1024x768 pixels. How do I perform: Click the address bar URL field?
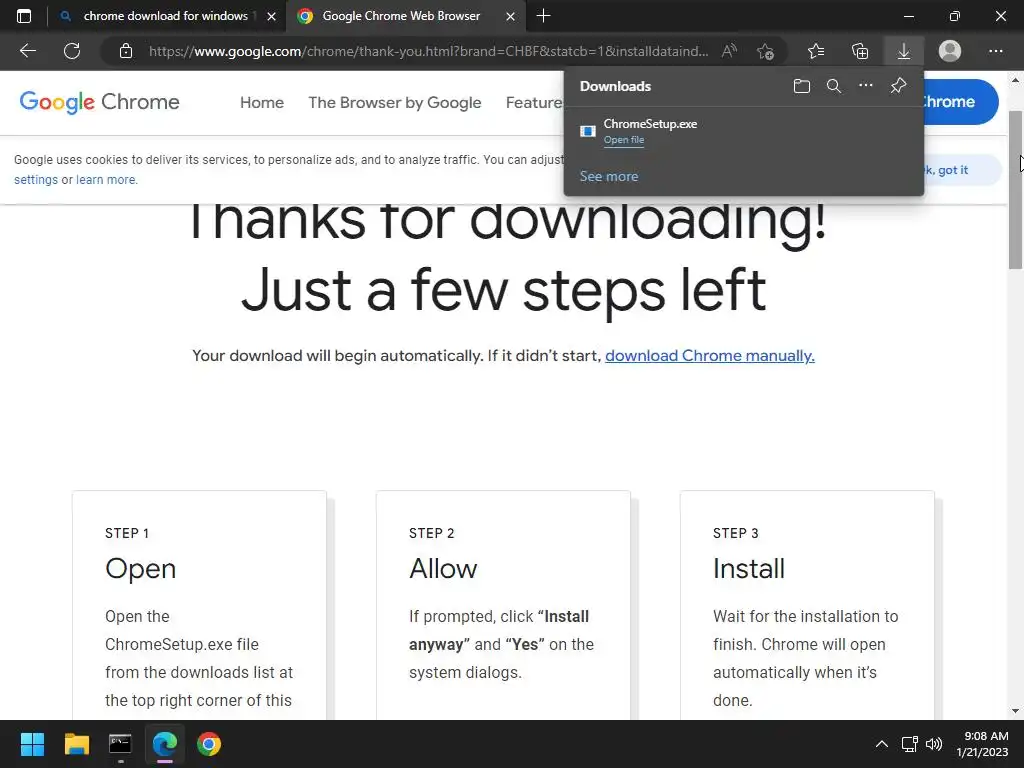pos(428,51)
